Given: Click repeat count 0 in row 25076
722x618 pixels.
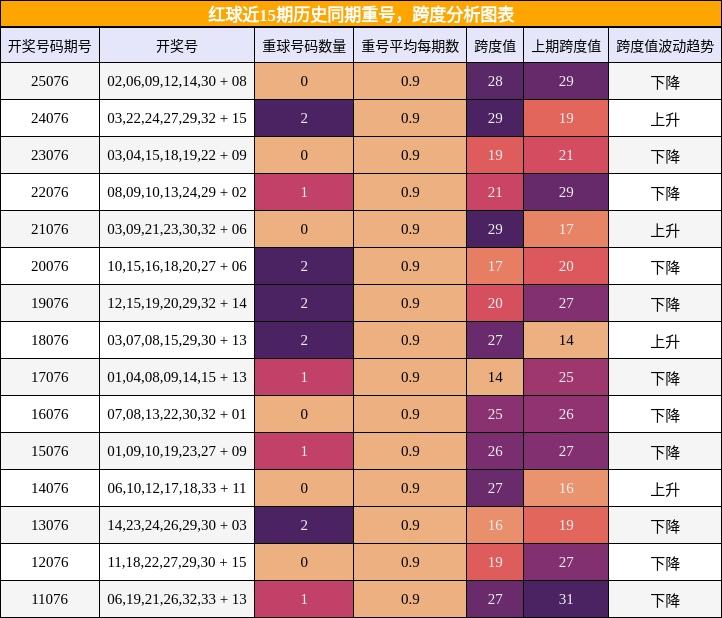Looking at the screenshot, I should [304, 81].
